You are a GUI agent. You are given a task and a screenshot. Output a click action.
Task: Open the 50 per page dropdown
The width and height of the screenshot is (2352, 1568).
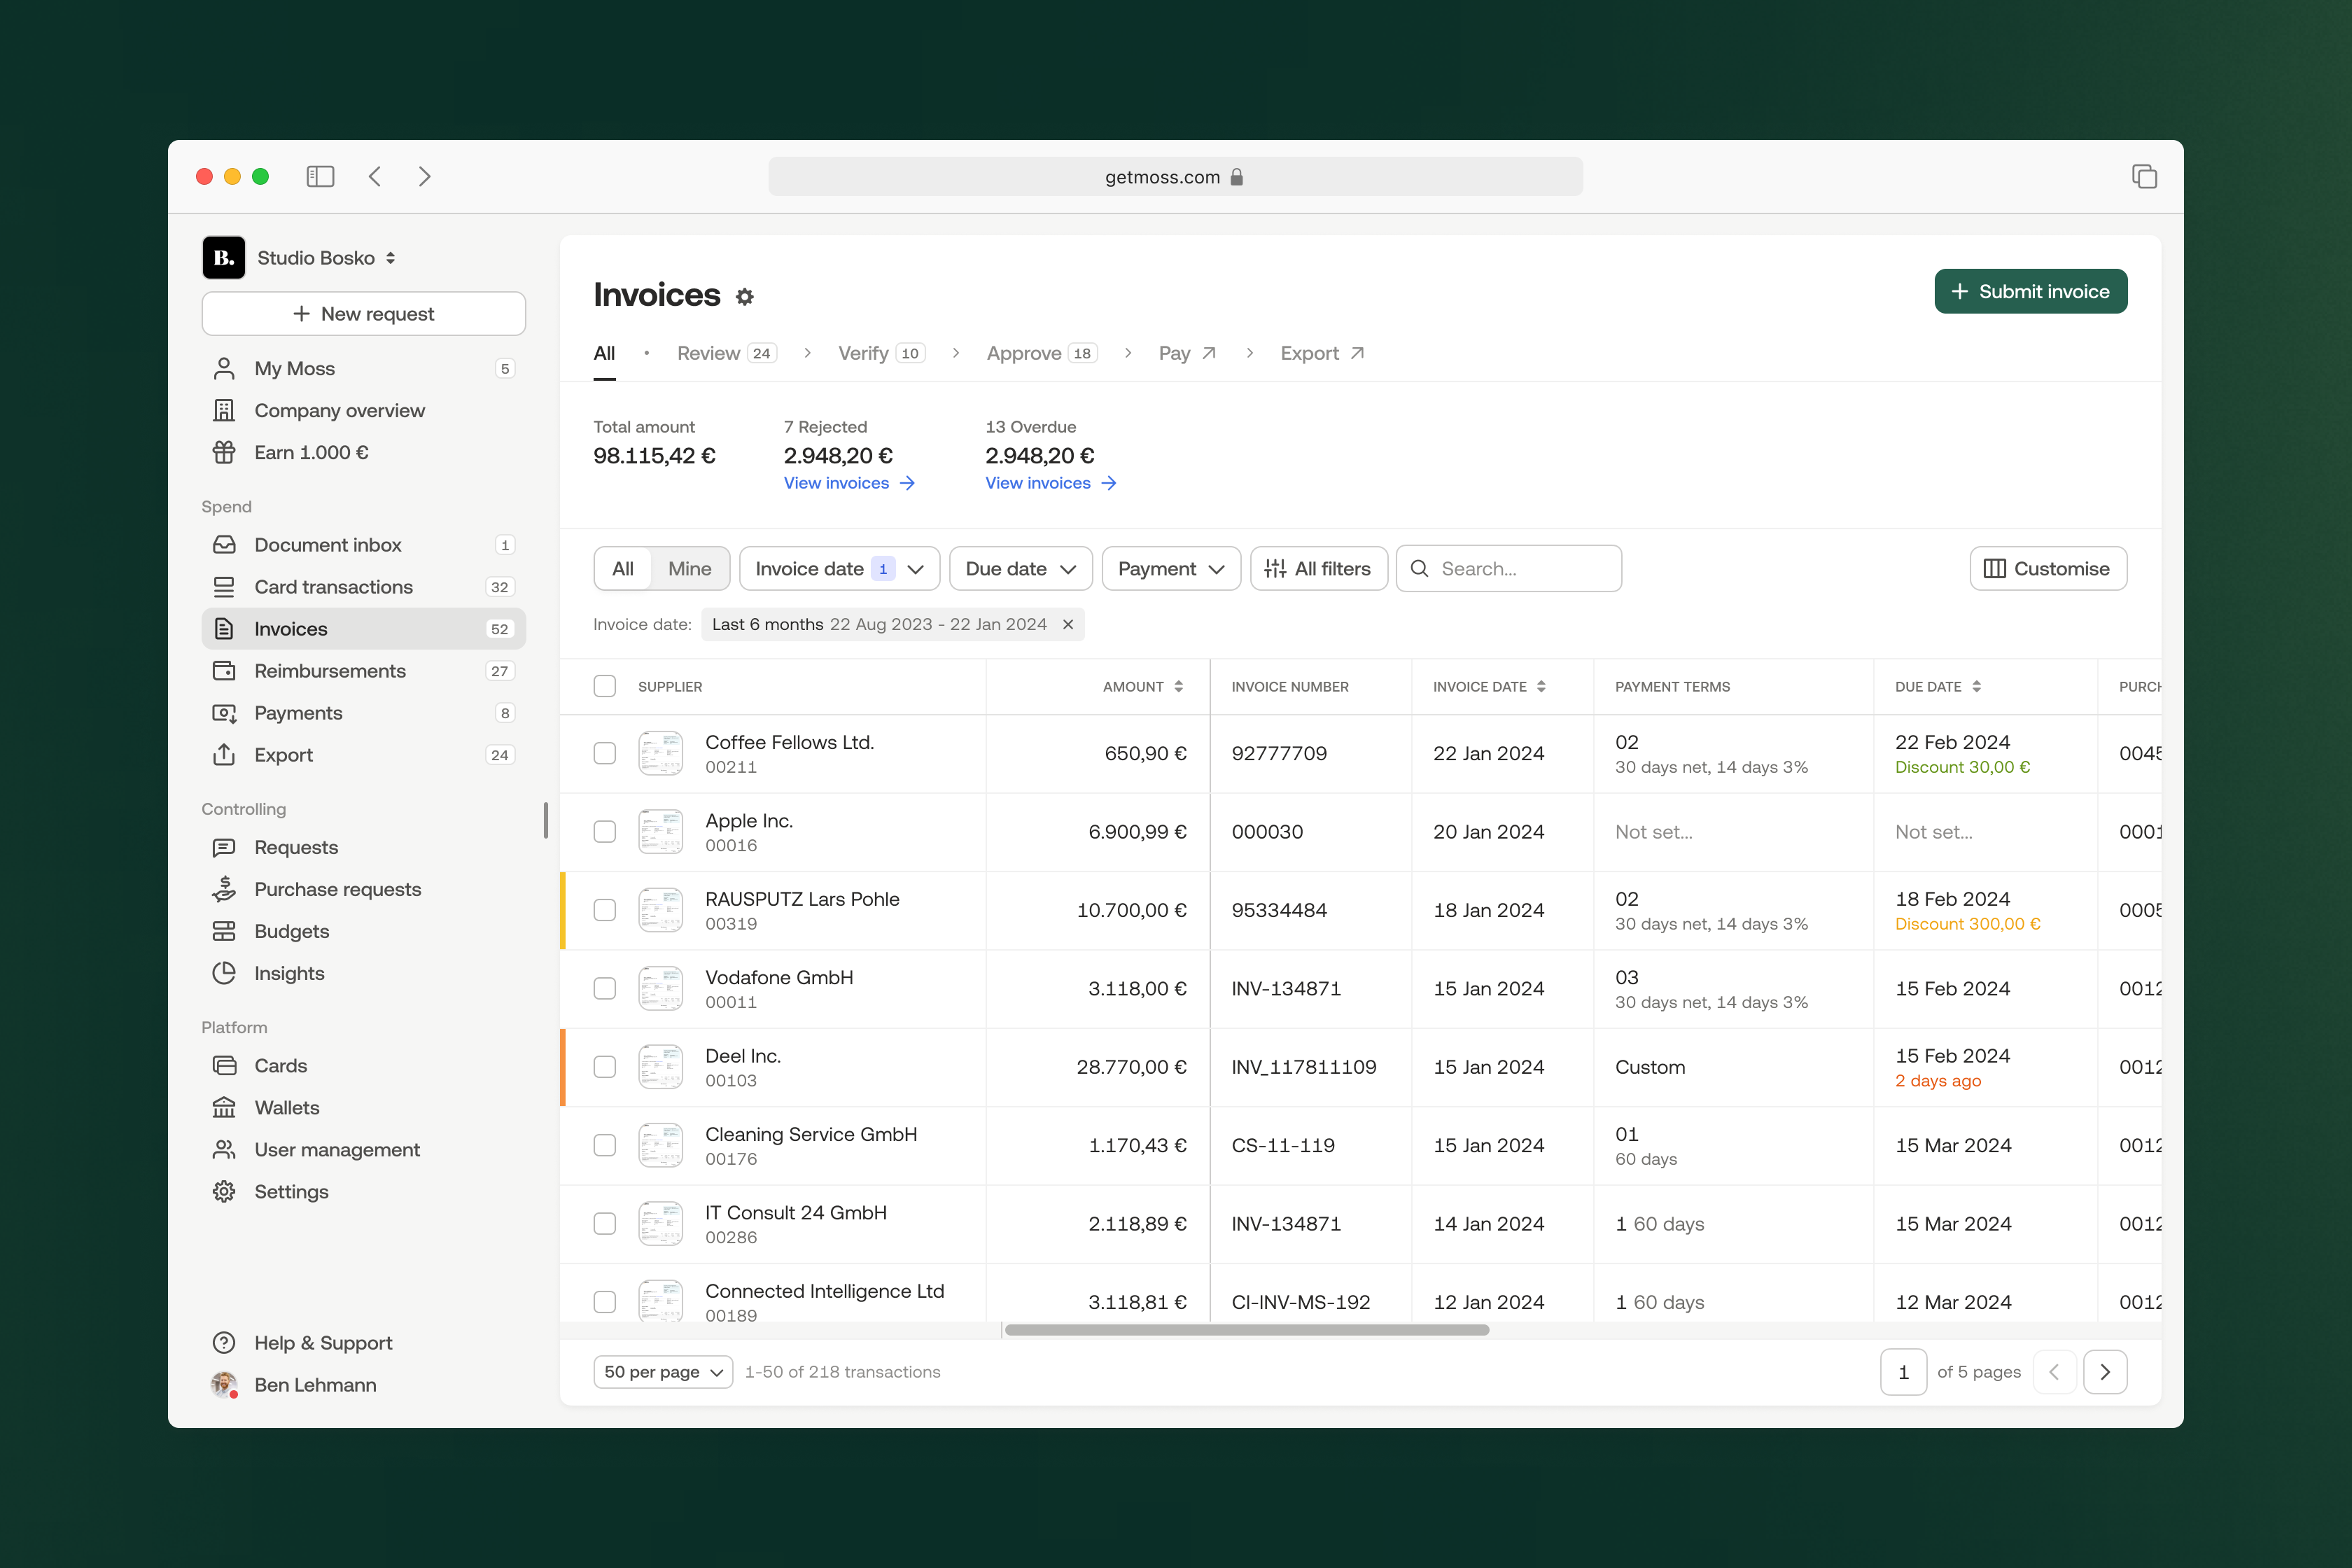pos(662,1372)
